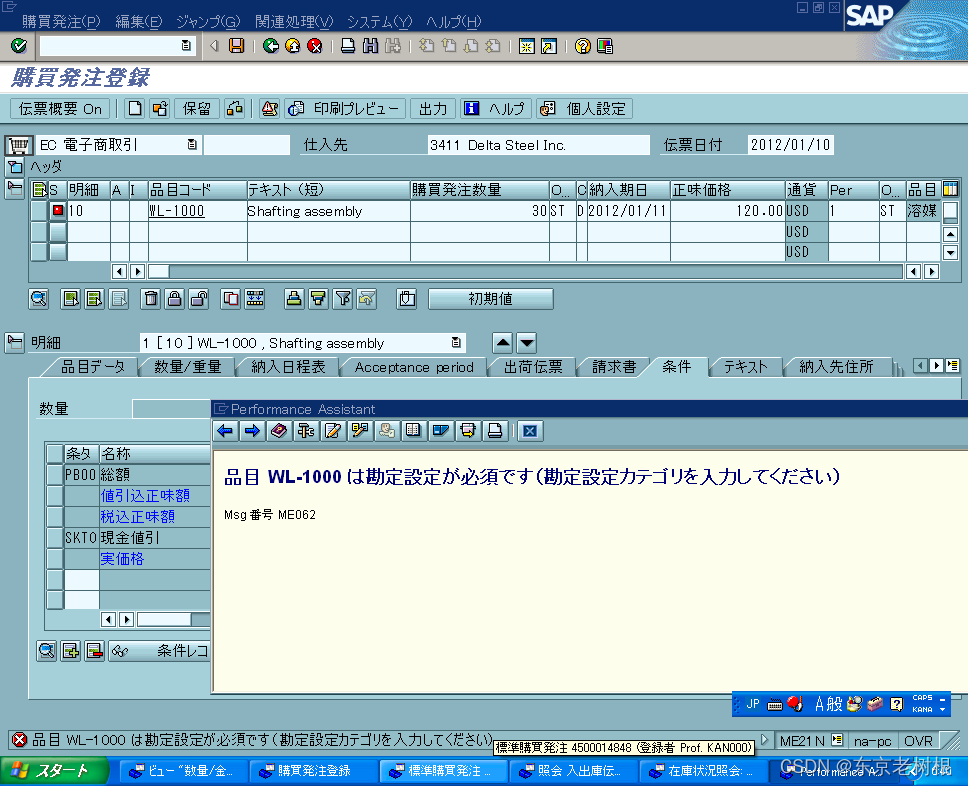Click the condition detail magnifier icon
Image resolution: width=968 pixels, height=786 pixels.
pyautogui.click(x=47, y=651)
